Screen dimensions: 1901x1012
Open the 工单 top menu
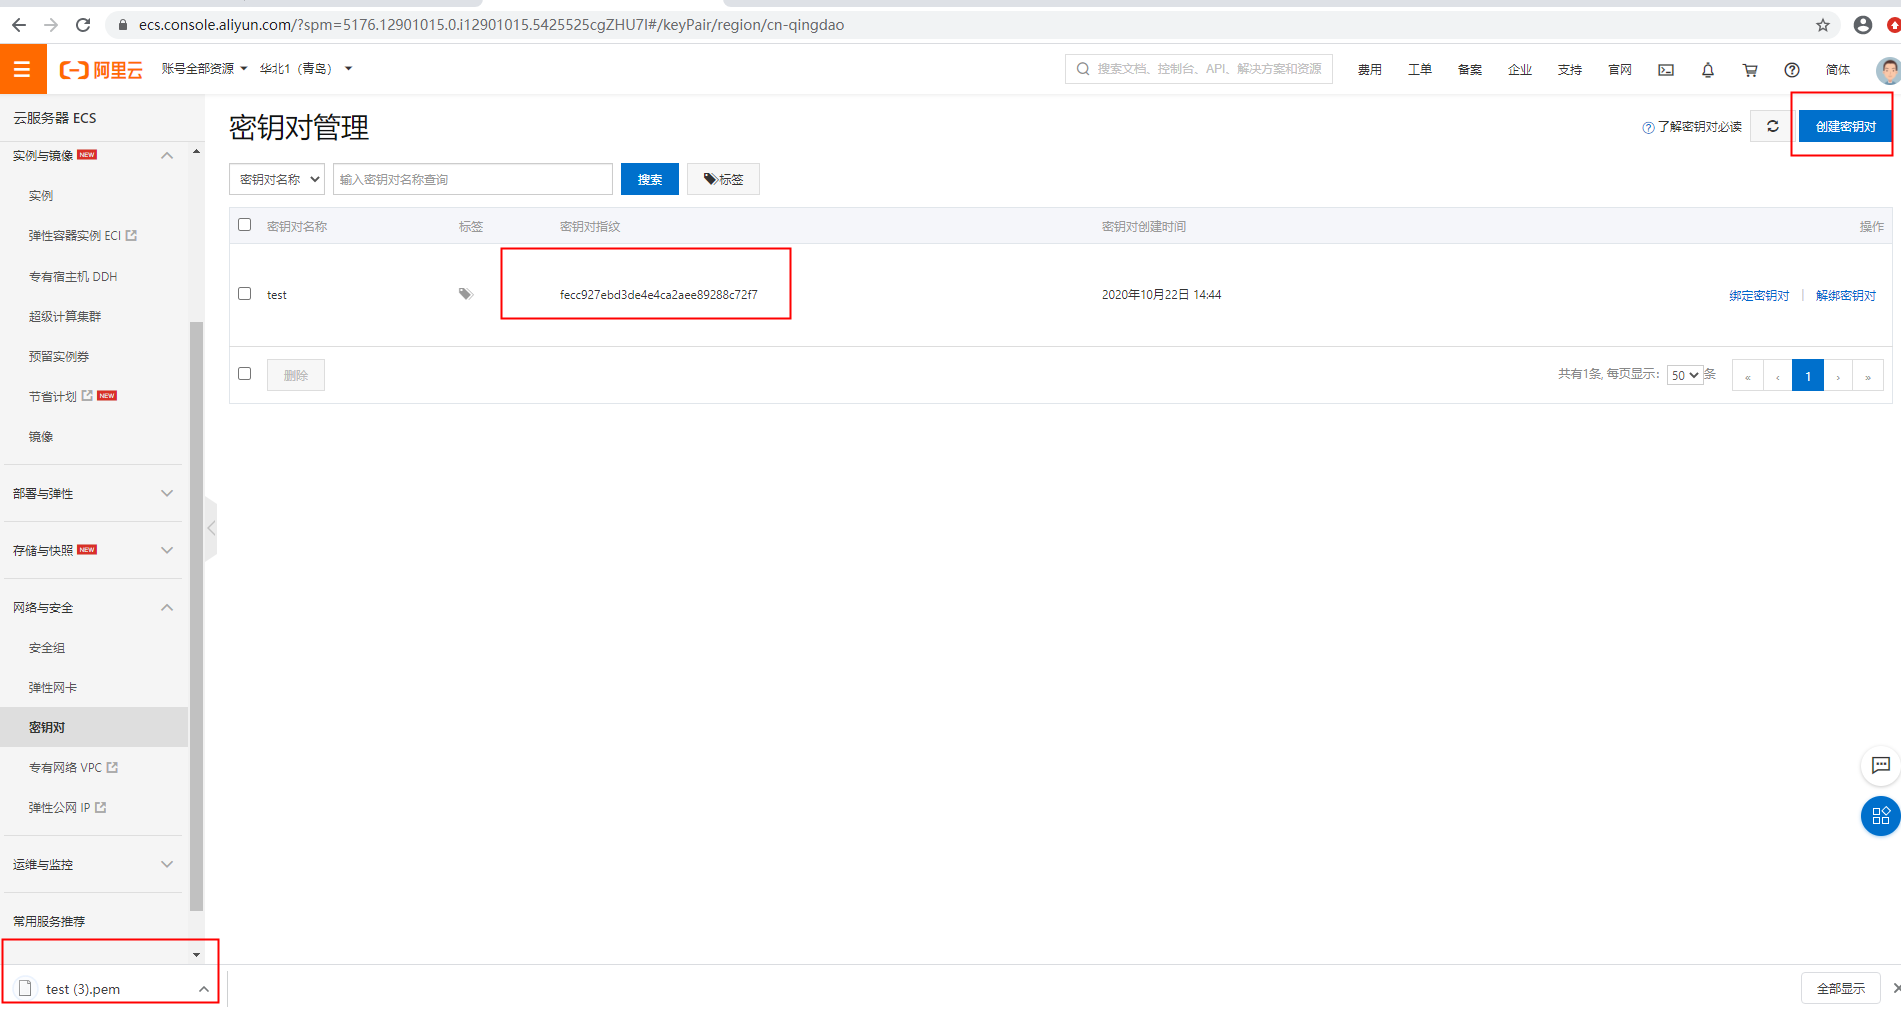pos(1420,69)
